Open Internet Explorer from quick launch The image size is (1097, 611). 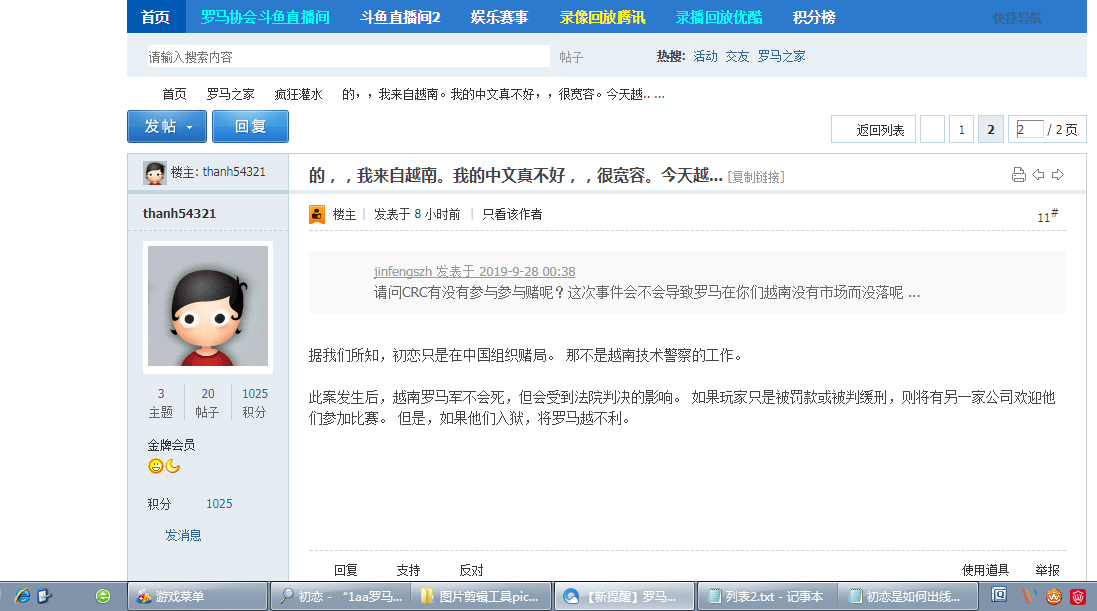[x=21, y=596]
